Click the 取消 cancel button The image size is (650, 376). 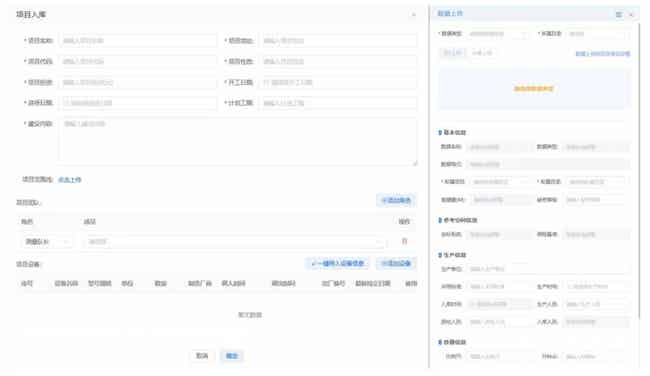pyautogui.click(x=202, y=356)
